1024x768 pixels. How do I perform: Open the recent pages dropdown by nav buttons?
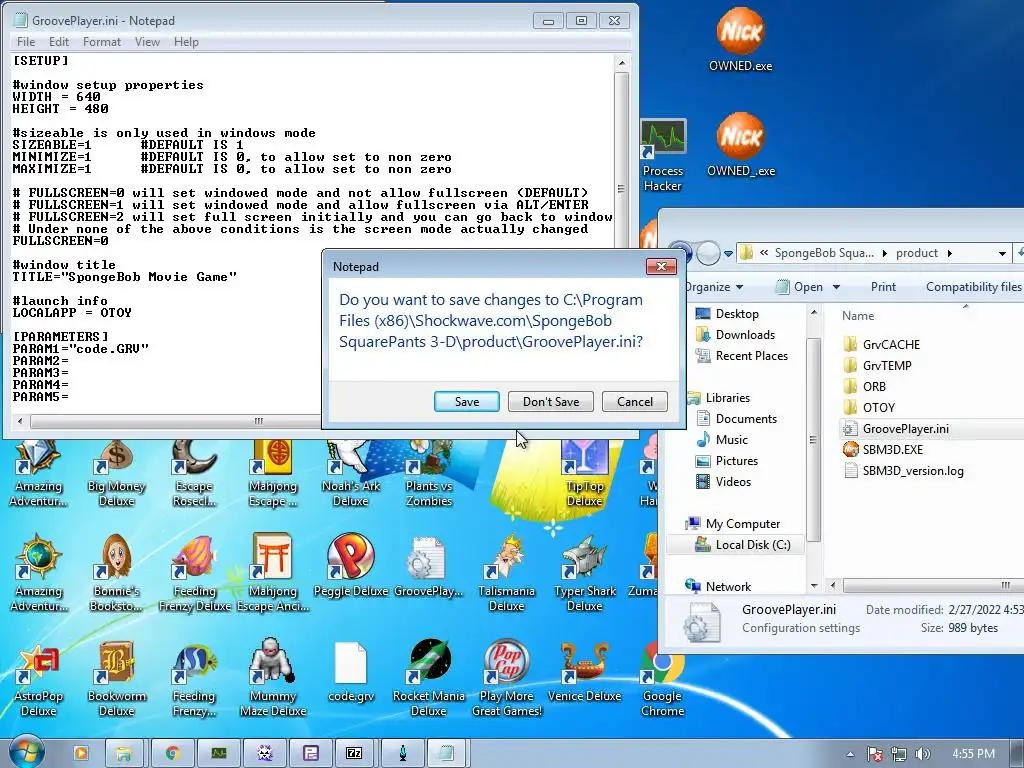pos(728,253)
